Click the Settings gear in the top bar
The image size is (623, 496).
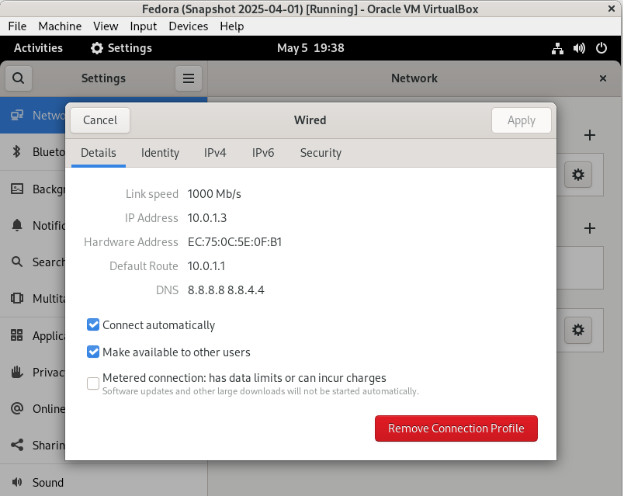pyautogui.click(x=97, y=48)
